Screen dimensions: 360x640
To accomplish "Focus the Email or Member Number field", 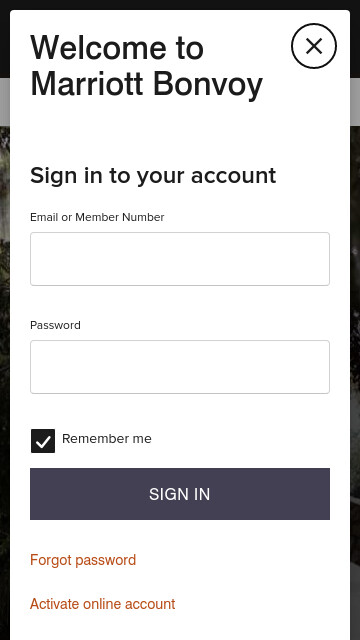I will click(180, 259).
